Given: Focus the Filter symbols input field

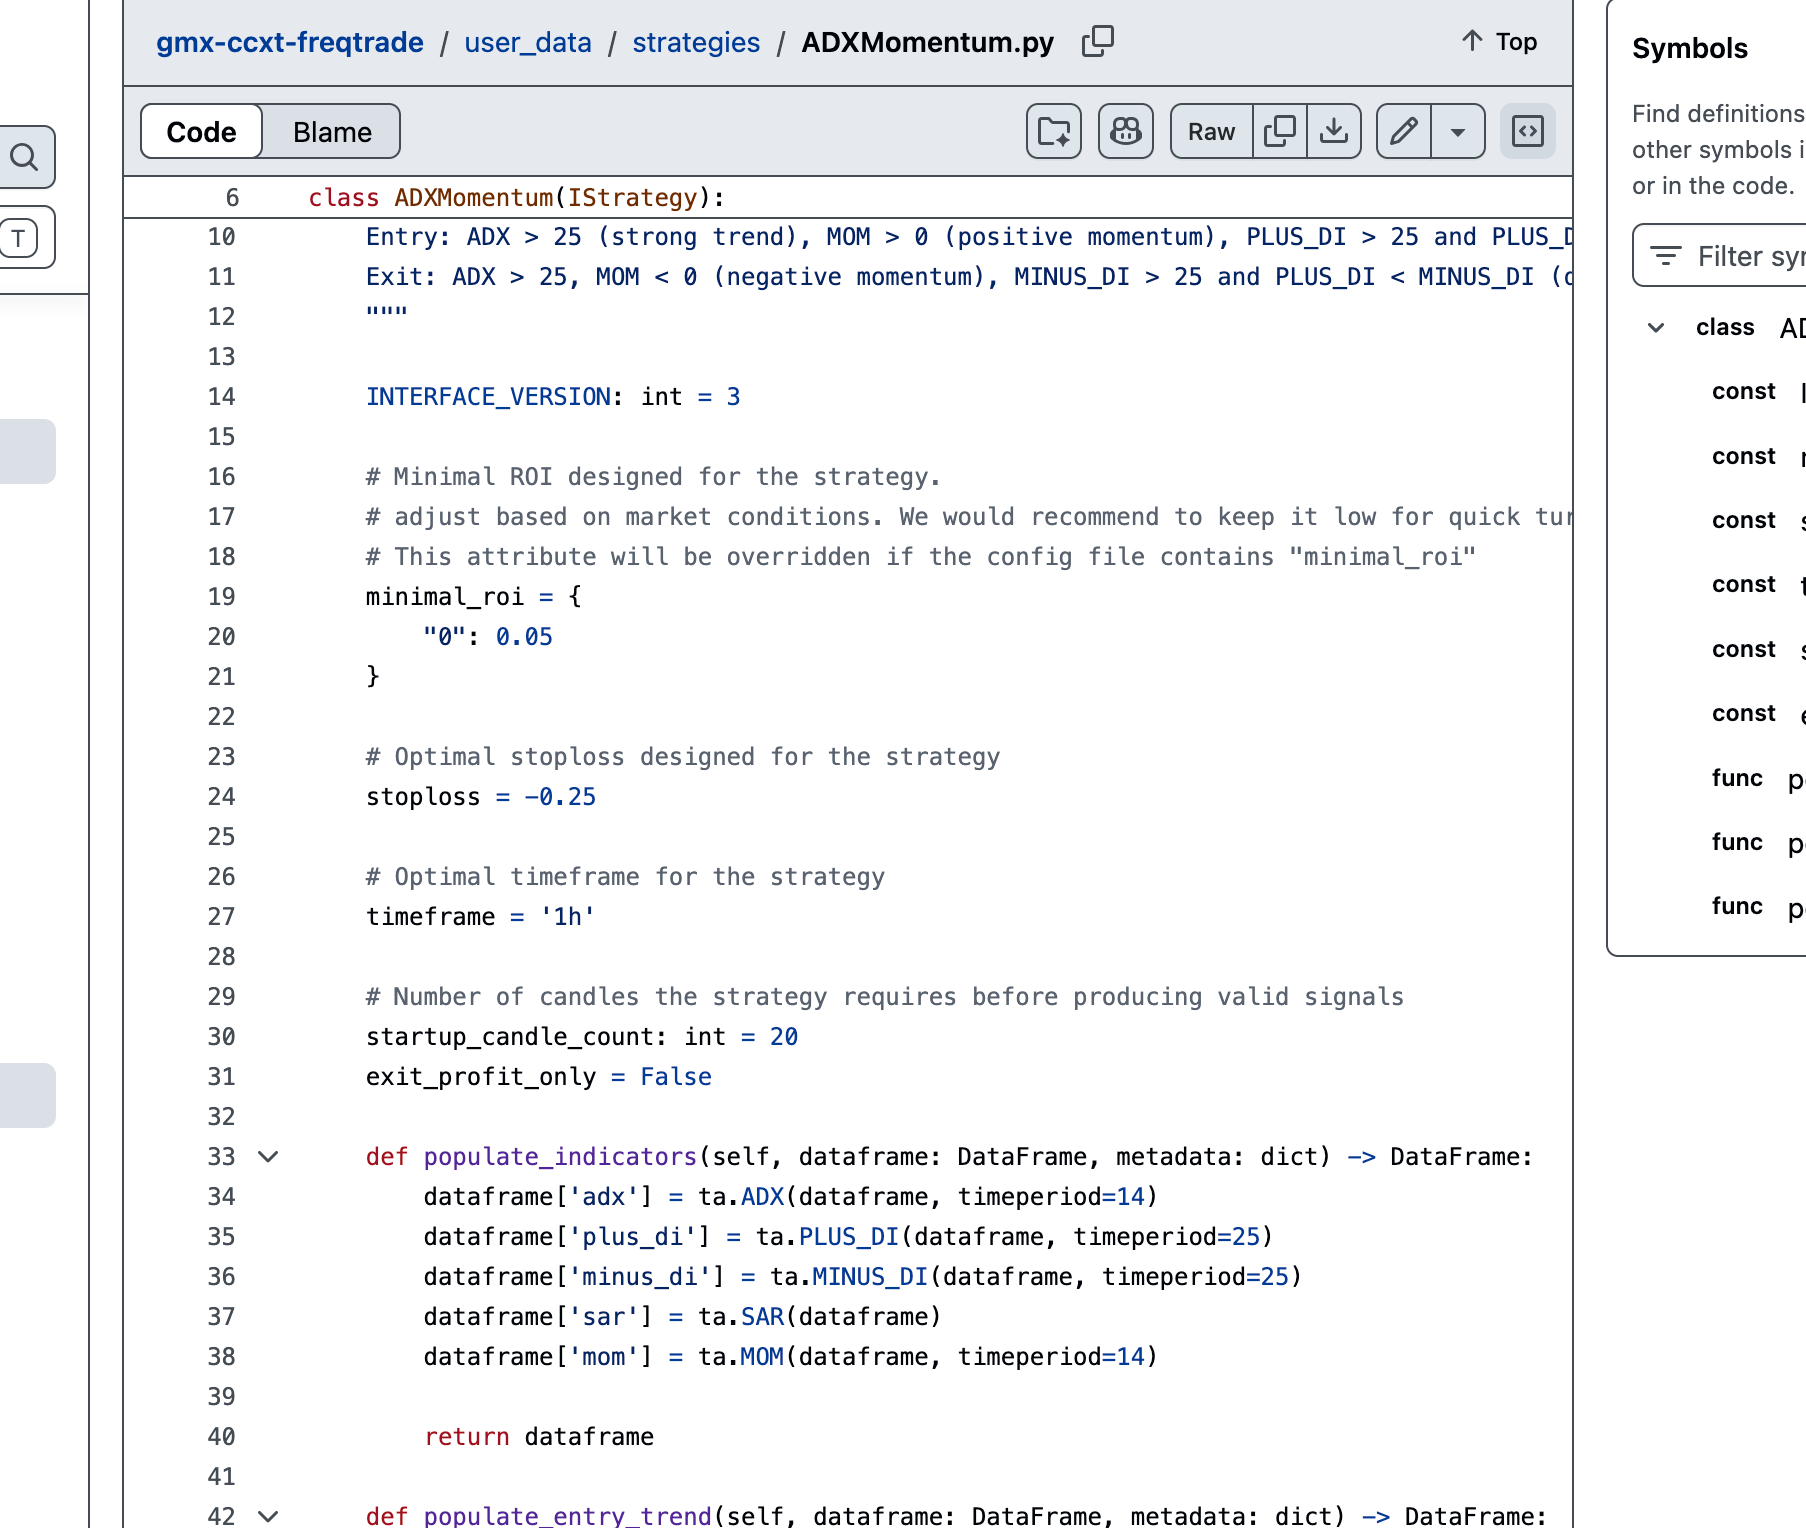Looking at the screenshot, I should click(x=1722, y=256).
